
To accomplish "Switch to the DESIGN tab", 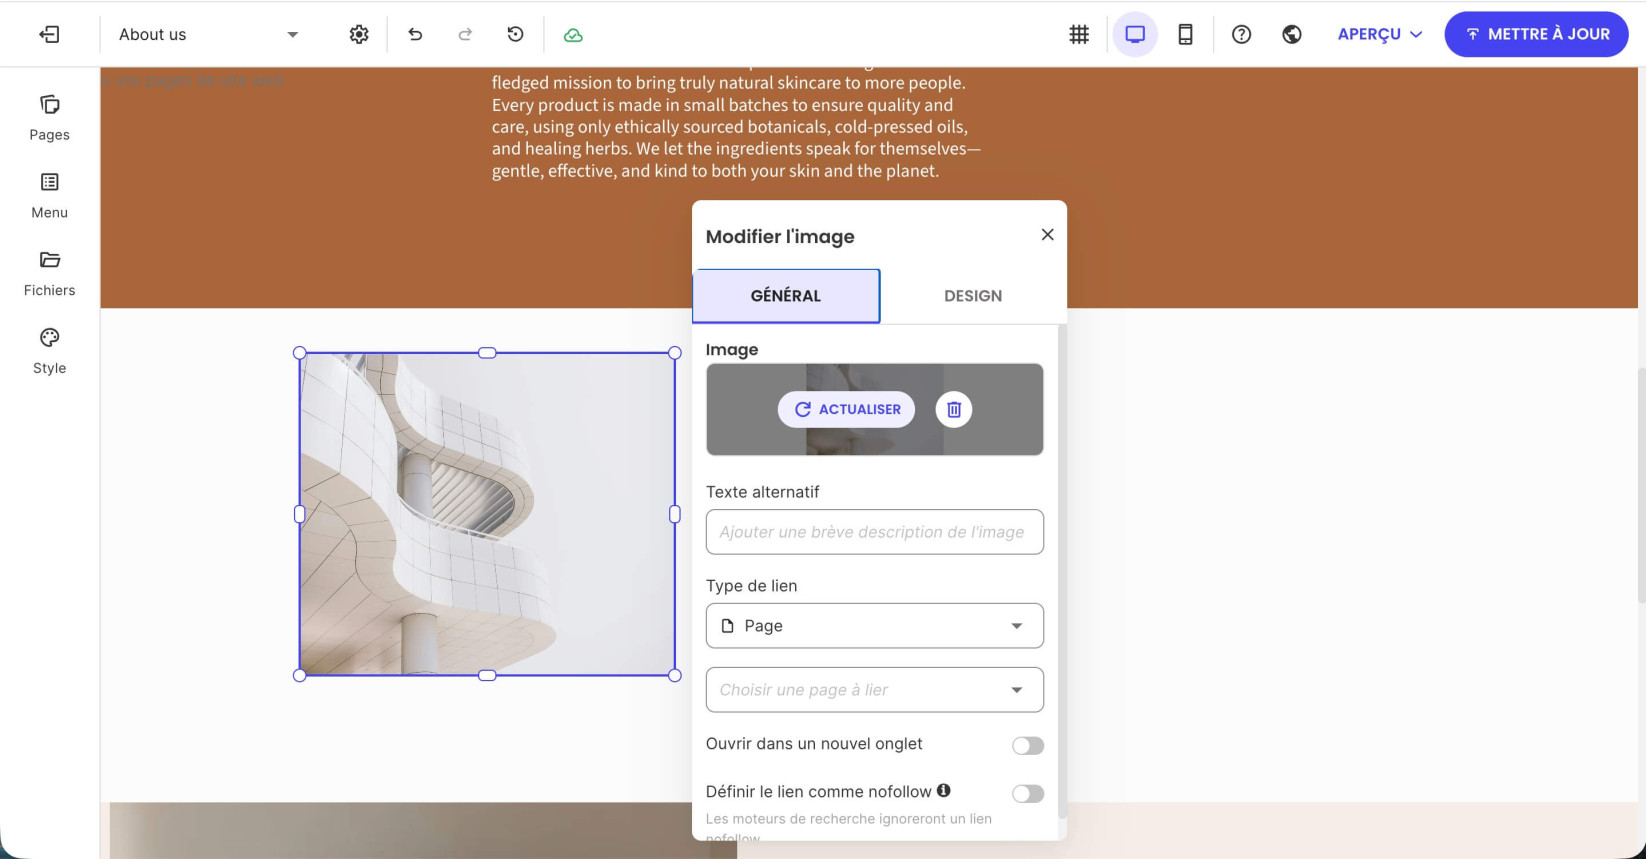I will tap(973, 296).
